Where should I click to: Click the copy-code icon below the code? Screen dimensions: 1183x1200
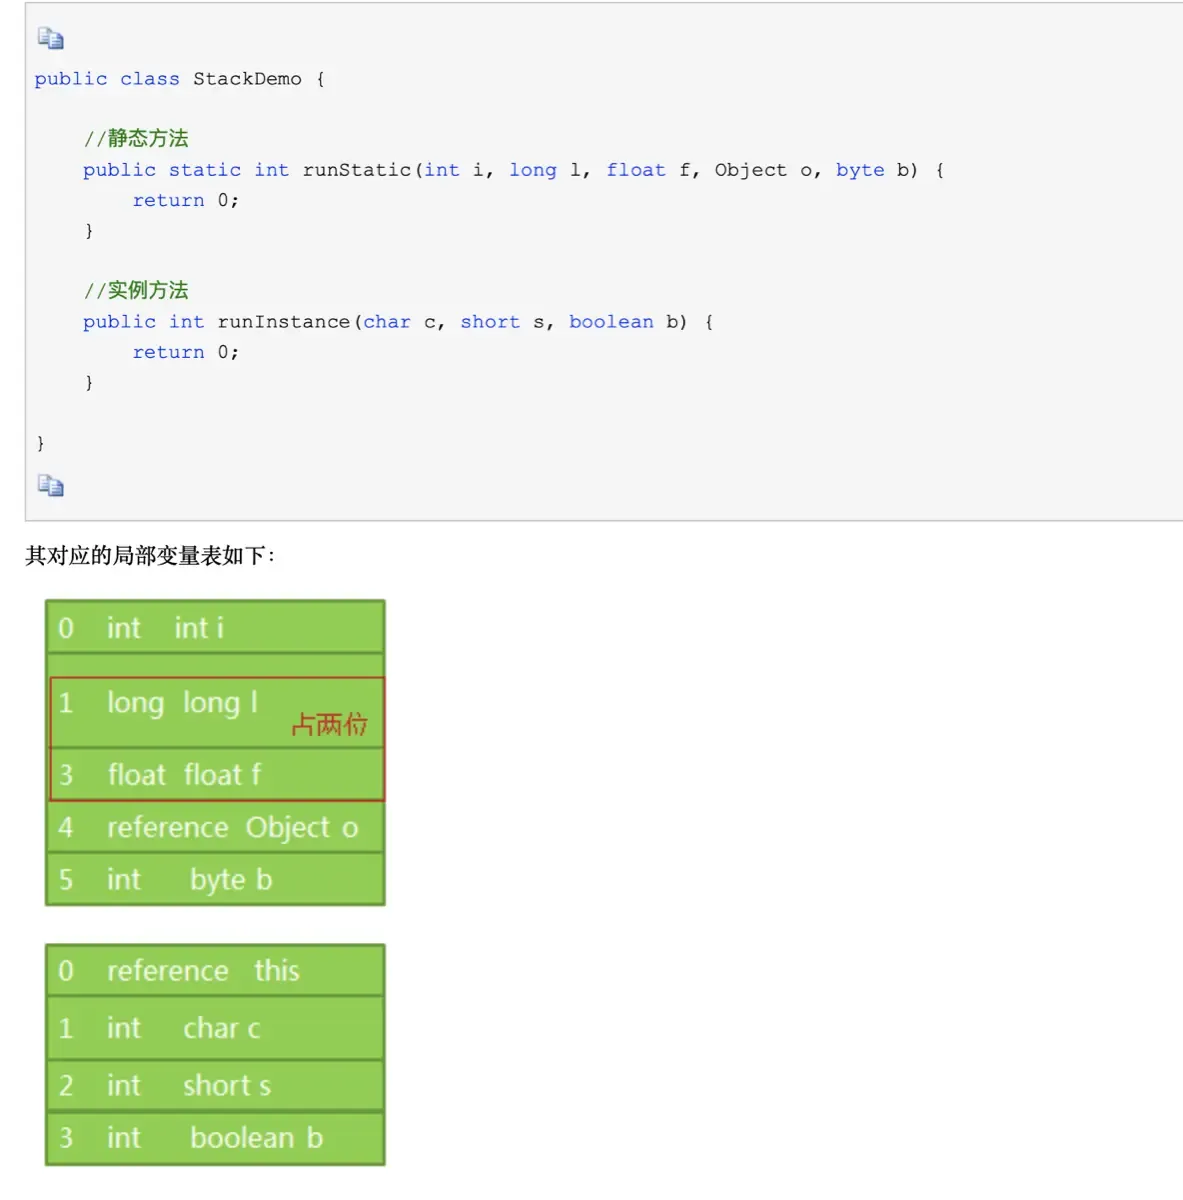click(51, 485)
